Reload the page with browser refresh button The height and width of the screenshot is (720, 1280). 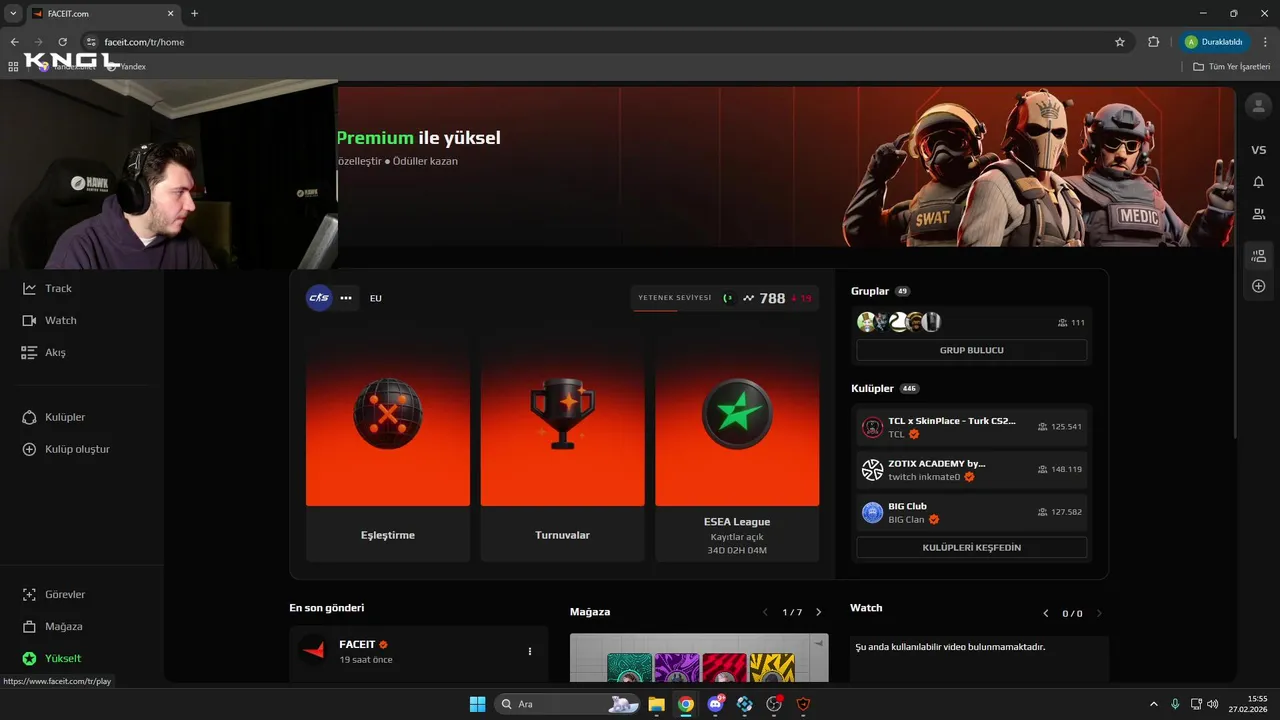[62, 42]
